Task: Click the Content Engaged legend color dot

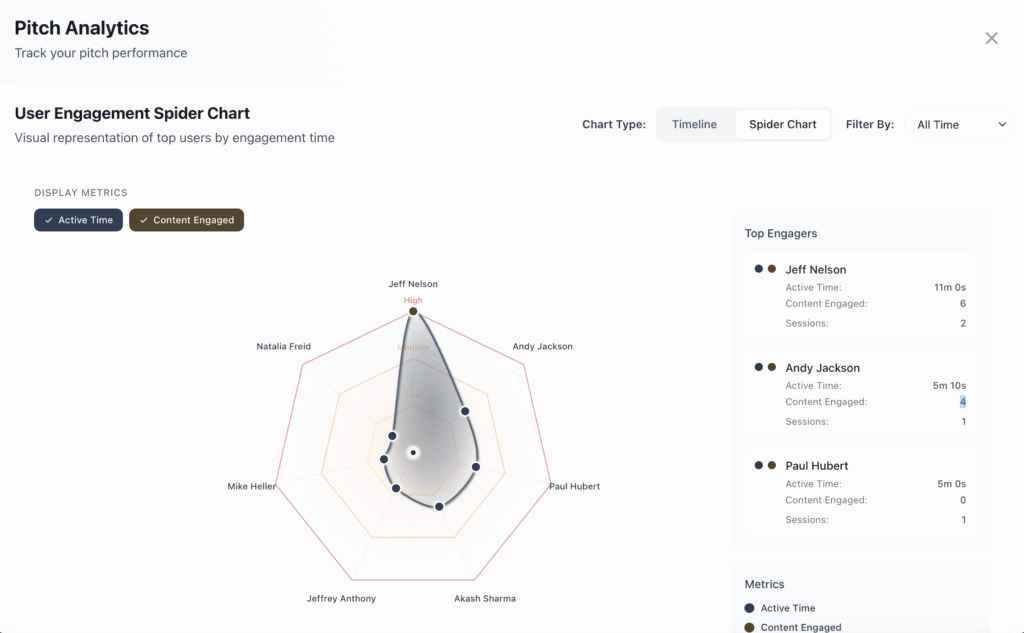Action: coord(750,627)
